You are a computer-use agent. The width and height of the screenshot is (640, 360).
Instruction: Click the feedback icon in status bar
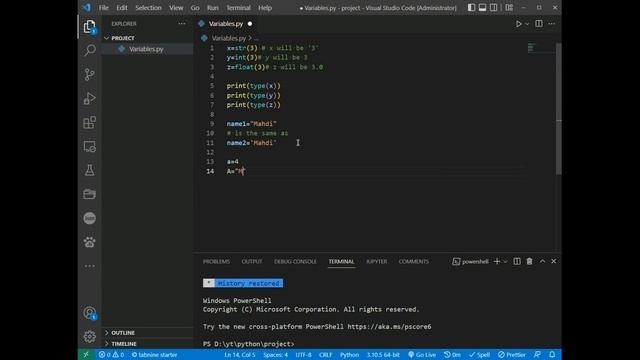tap(538, 355)
